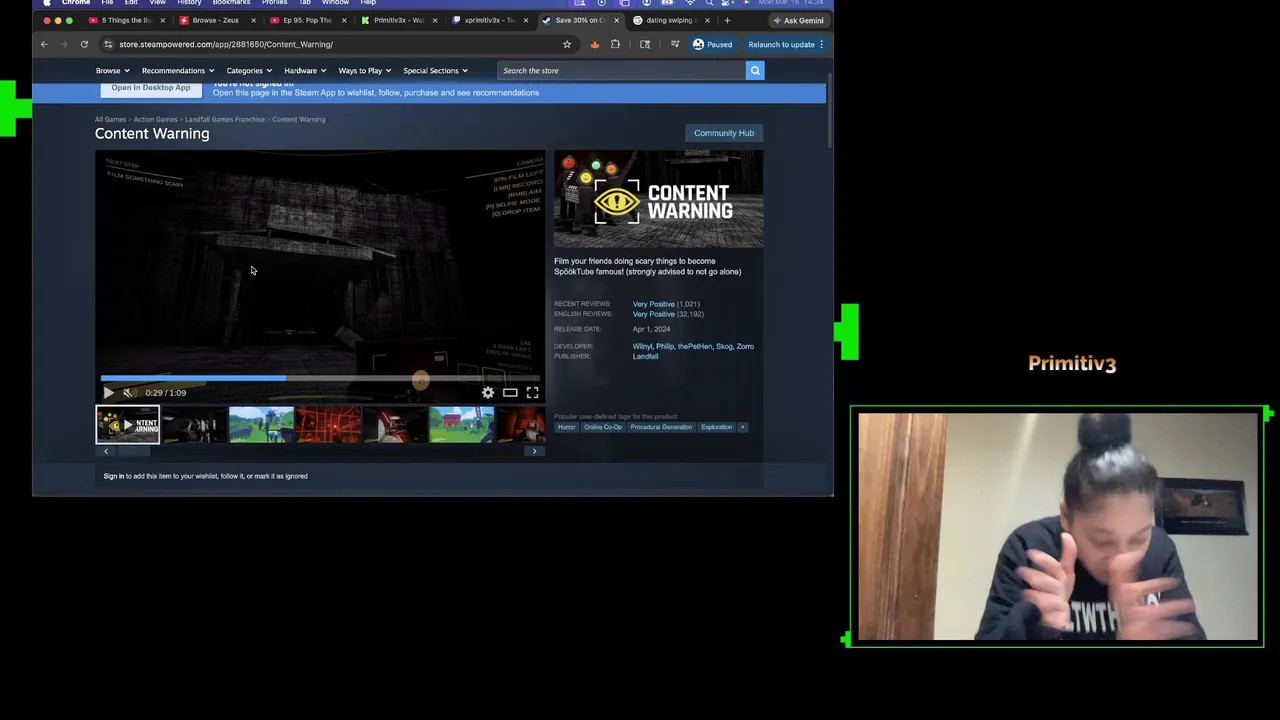Expand the Hardware dropdown
This screenshot has width=1280, height=720.
(305, 70)
